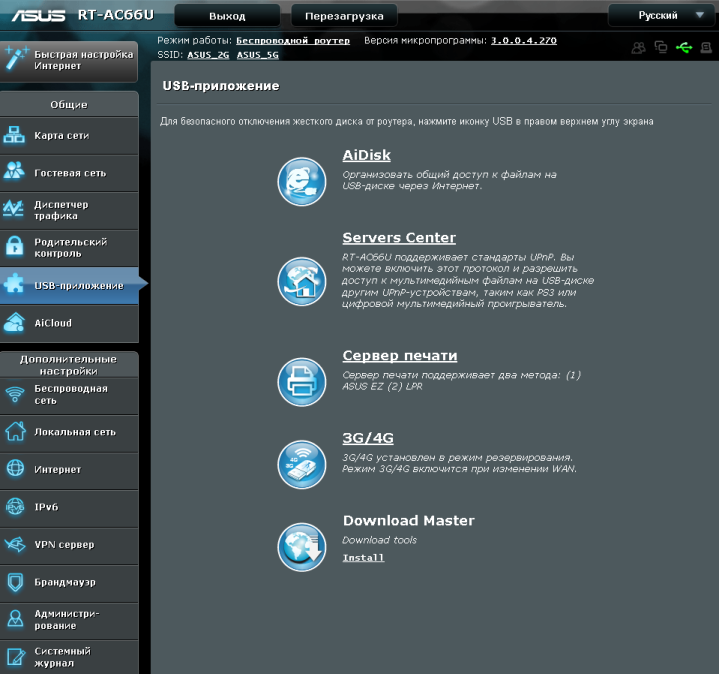The image size is (719, 674).
Task: Open Интернет settings in sidebar
Action: click(x=69, y=470)
